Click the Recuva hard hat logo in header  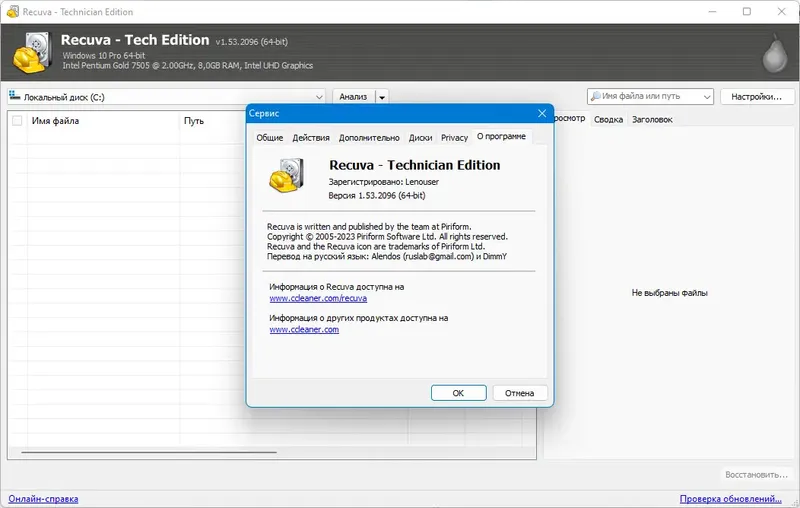click(x=32, y=52)
